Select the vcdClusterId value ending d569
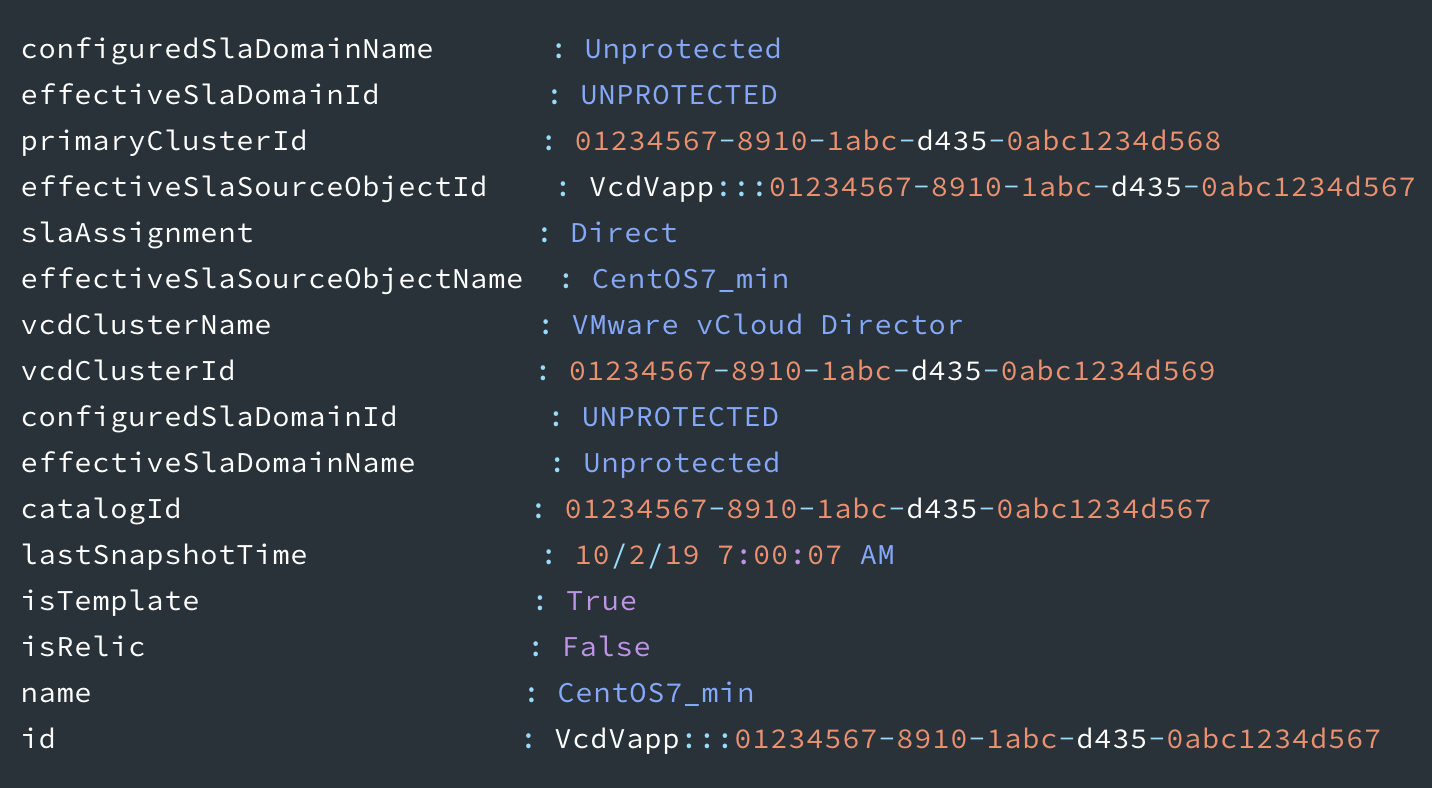 892,371
